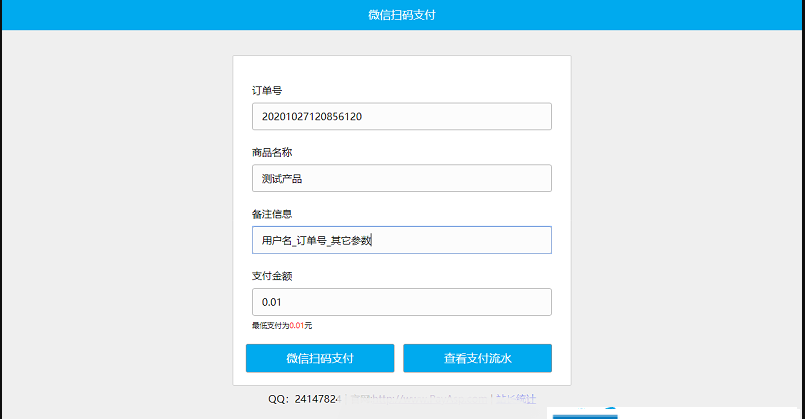Focus the 商品名称 field containing 测试产品
Viewport: 805px width, 419px height.
pyautogui.click(x=401, y=178)
